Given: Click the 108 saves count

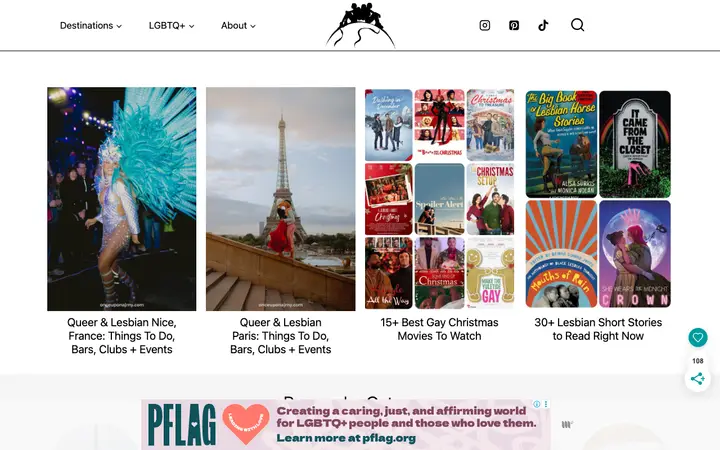Looking at the screenshot, I should coord(698,361).
